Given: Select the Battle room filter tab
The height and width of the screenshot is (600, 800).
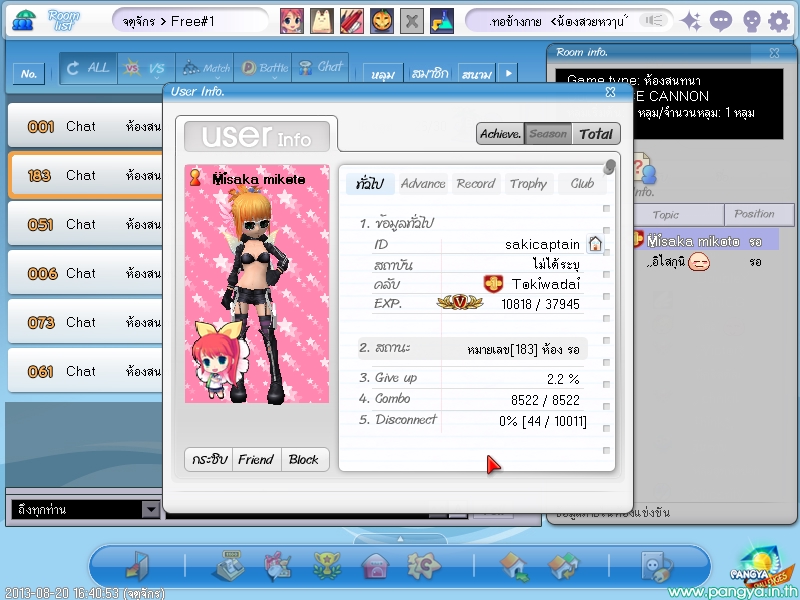Looking at the screenshot, I should [x=263, y=68].
